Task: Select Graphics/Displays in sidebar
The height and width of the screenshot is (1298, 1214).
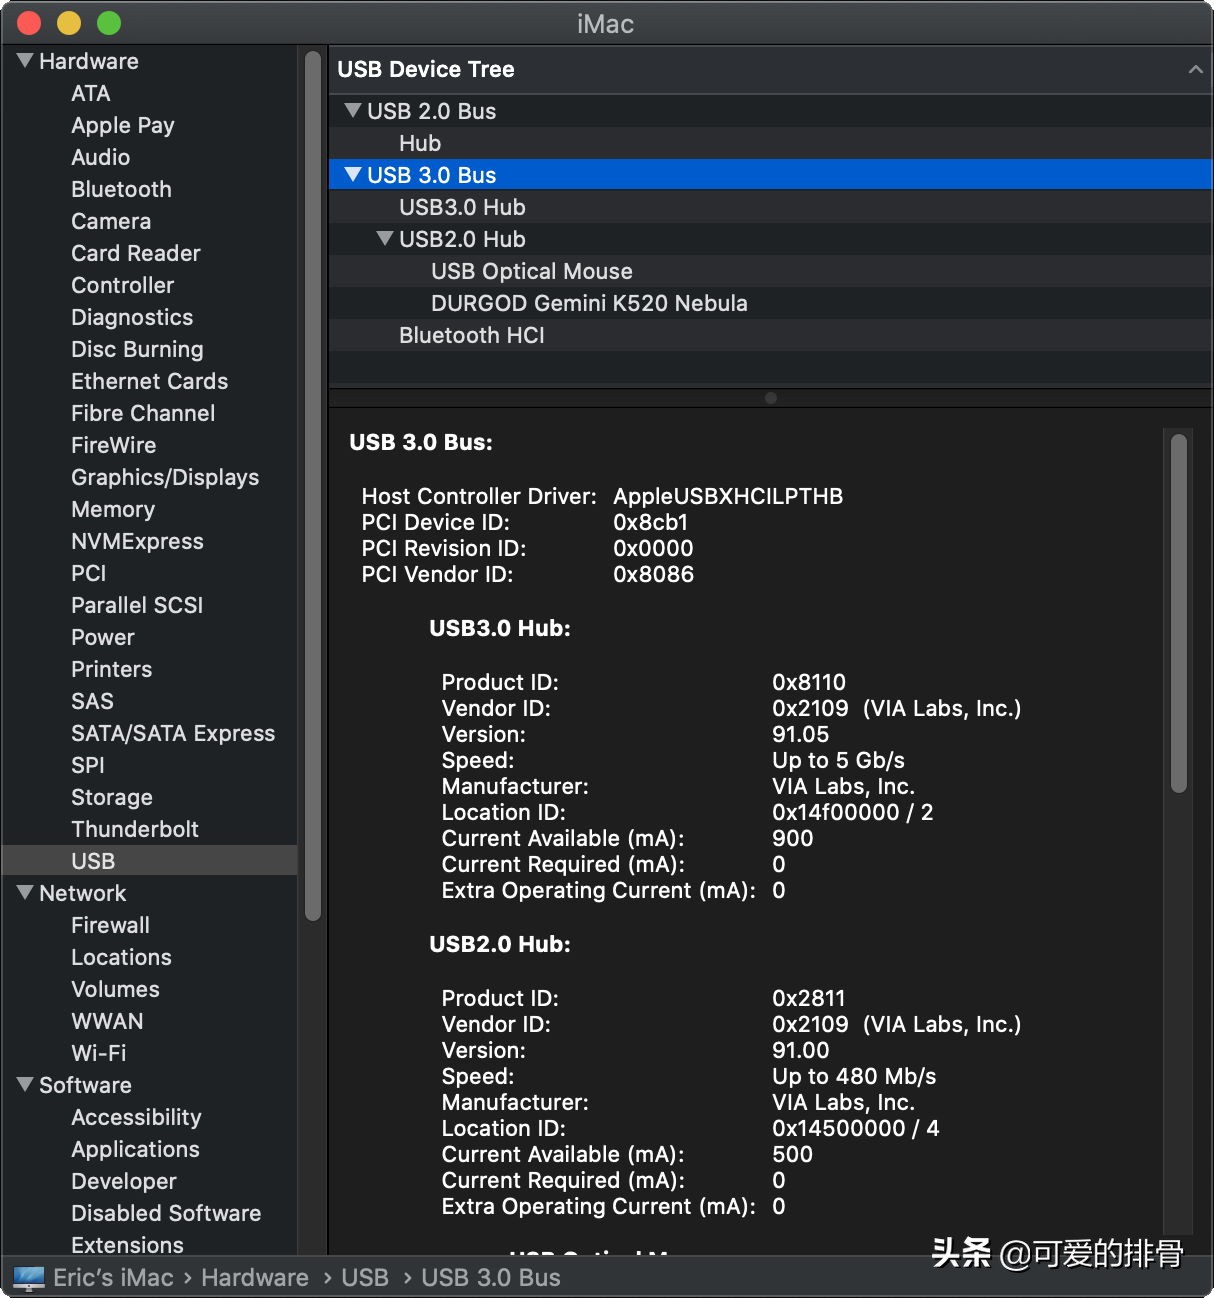Action: pyautogui.click(x=164, y=477)
